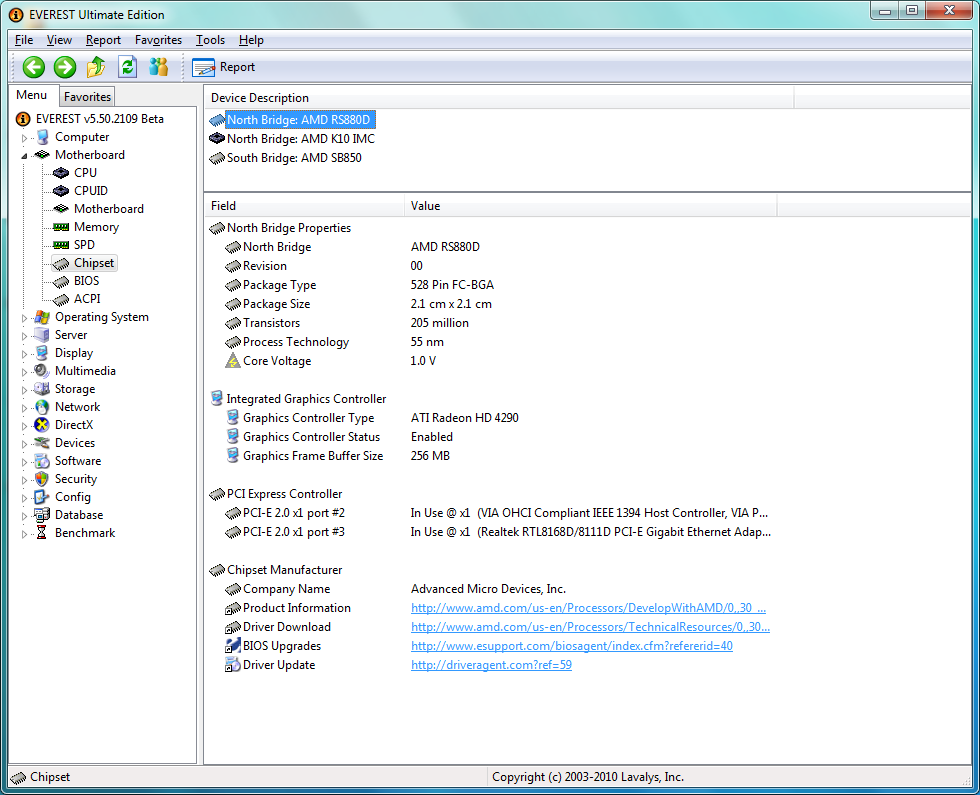Click the Config icon in tree

(x=42, y=497)
